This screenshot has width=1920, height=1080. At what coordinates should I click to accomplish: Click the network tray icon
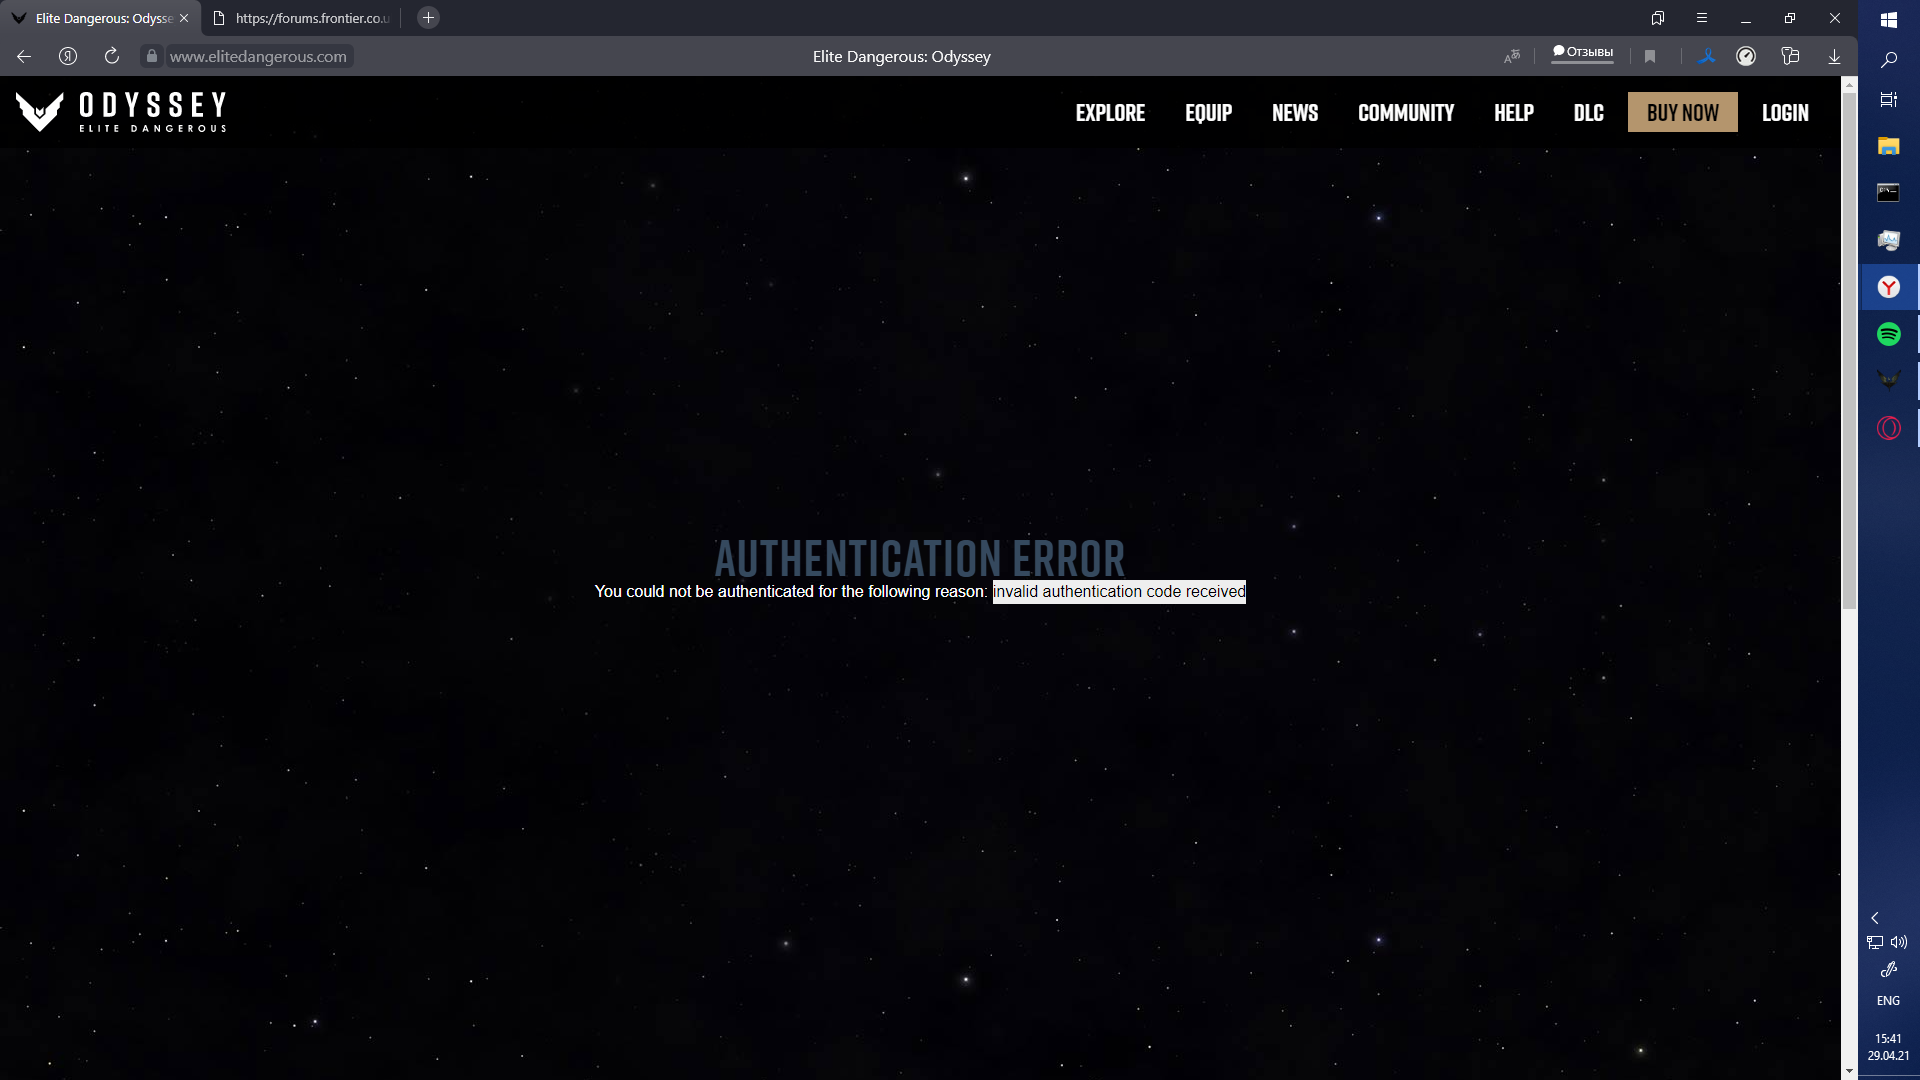click(1875, 942)
